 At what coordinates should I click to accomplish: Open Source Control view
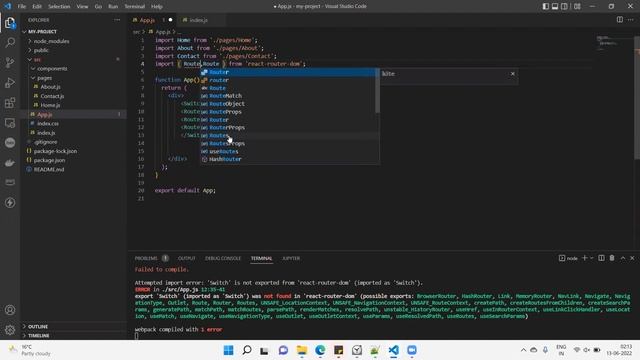pos(10,62)
